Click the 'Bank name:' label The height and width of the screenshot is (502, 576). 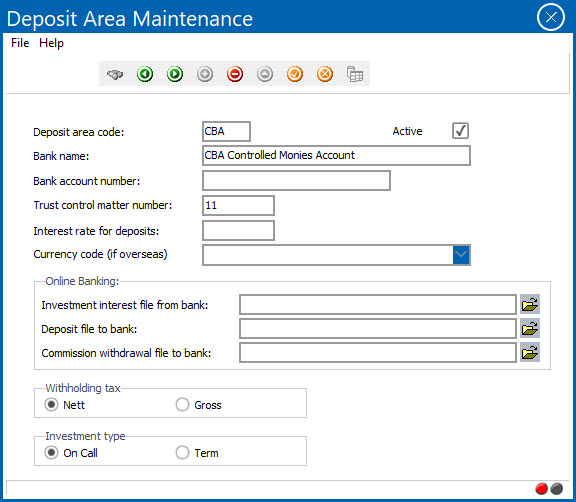[x=61, y=156]
